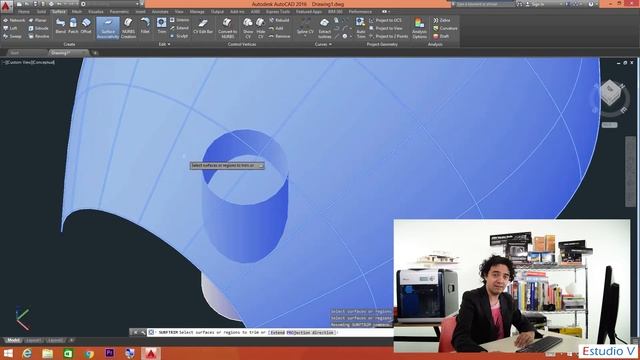The width and height of the screenshot is (640, 360).
Task: Select the Extrude surface tool
Action: coord(38,28)
